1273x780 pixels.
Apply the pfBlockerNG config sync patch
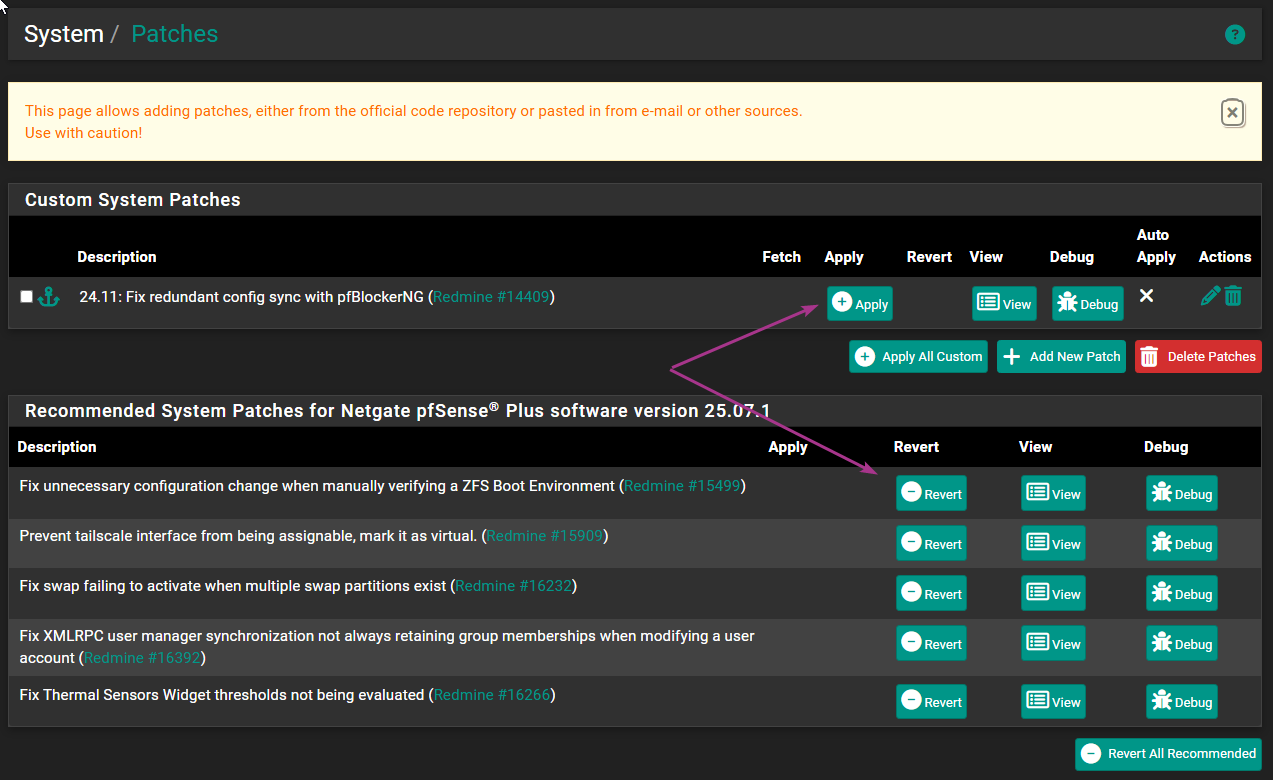(x=860, y=303)
